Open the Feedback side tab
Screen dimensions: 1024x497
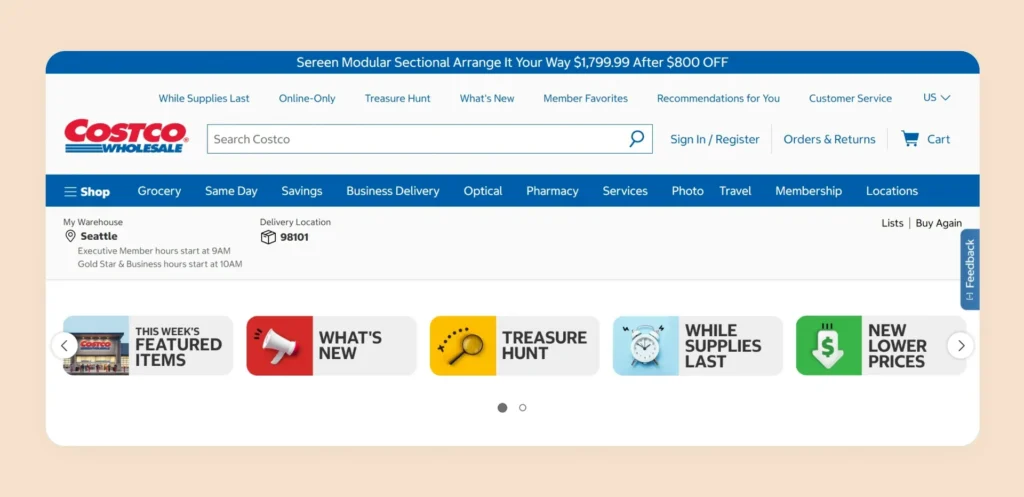(x=970, y=269)
